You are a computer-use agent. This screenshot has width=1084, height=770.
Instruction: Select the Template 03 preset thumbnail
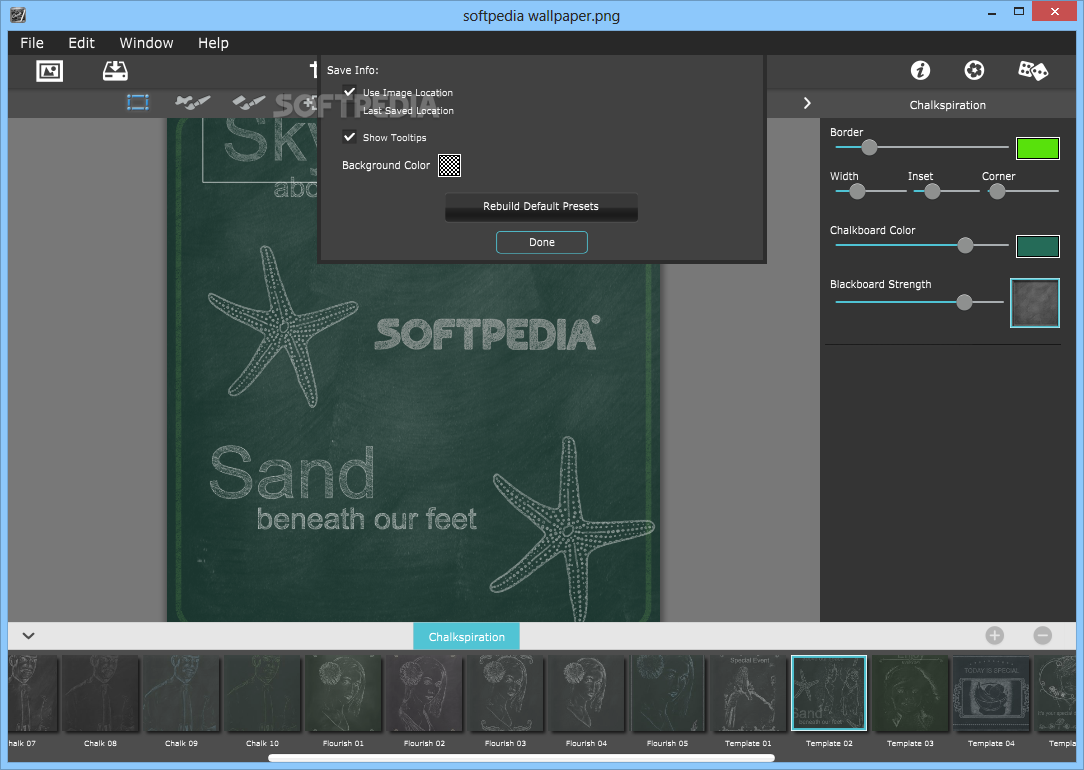tap(910, 693)
